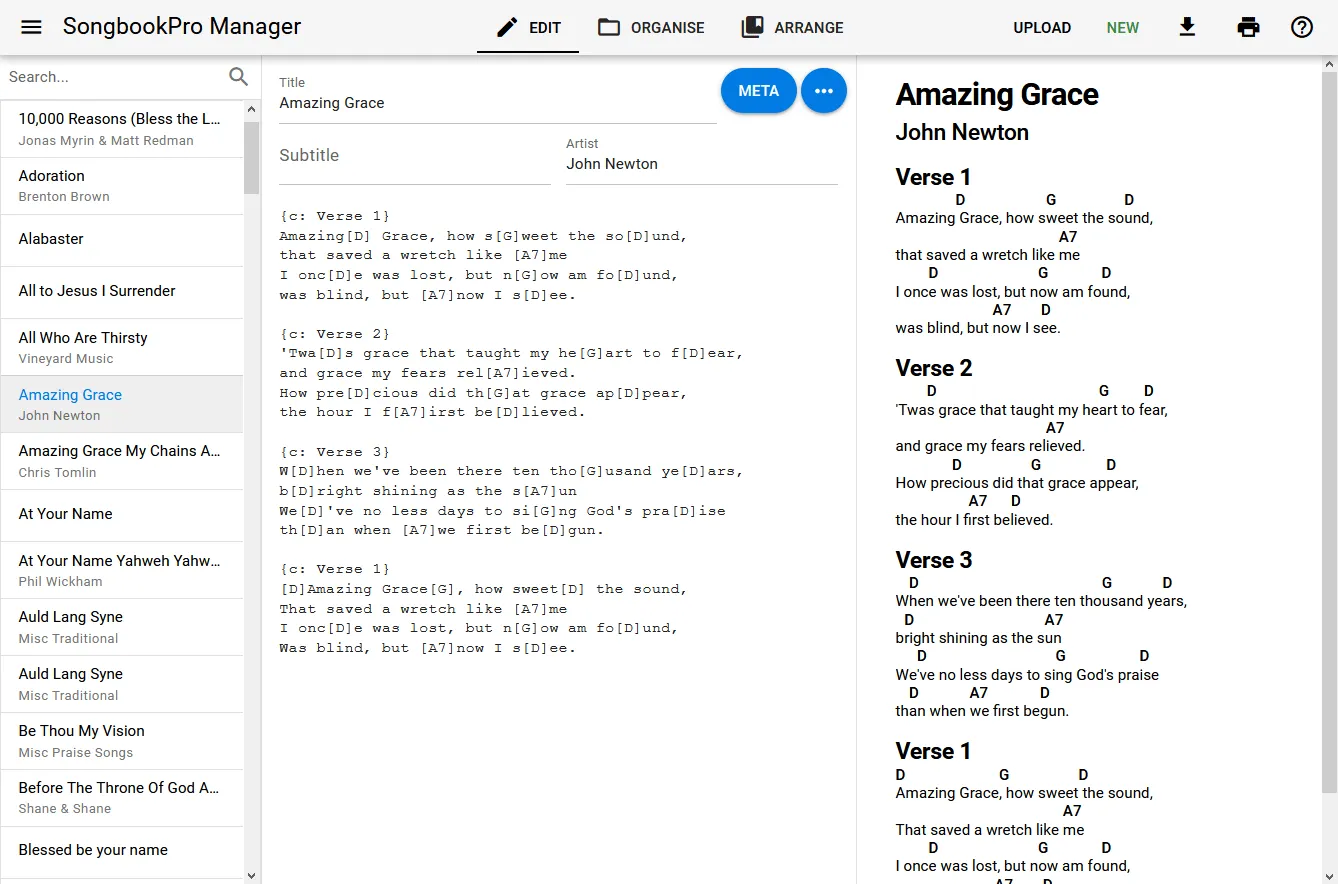The width and height of the screenshot is (1338, 884).
Task: Print the song using the printer icon
Action: 1248,27
